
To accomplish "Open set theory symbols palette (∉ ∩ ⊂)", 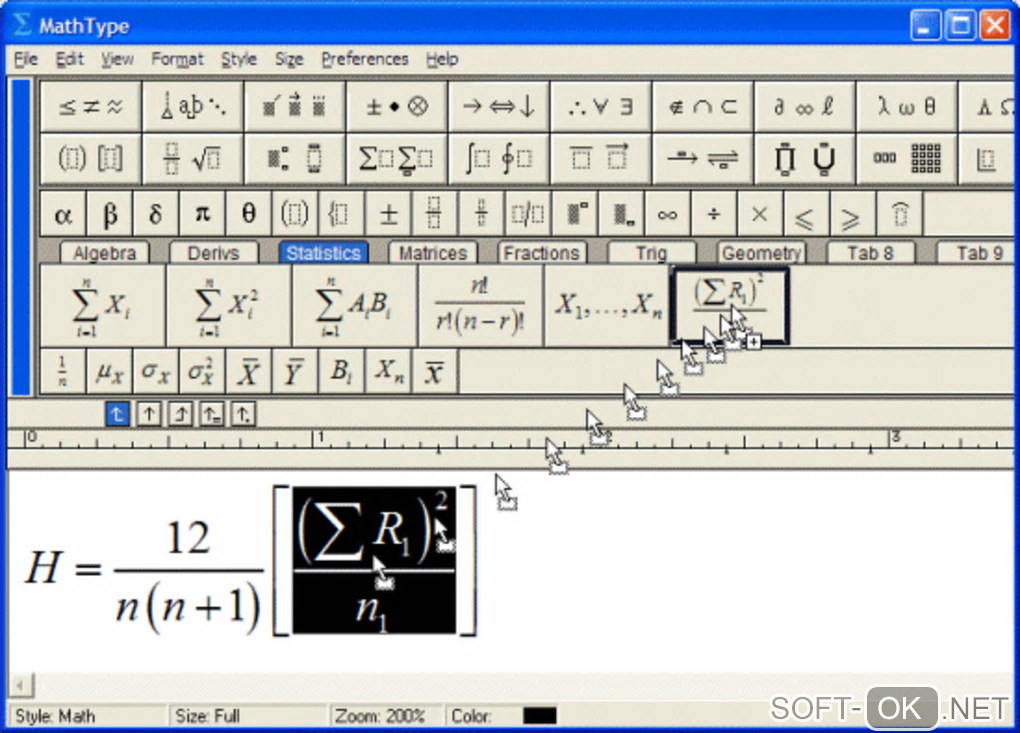I will [x=703, y=106].
